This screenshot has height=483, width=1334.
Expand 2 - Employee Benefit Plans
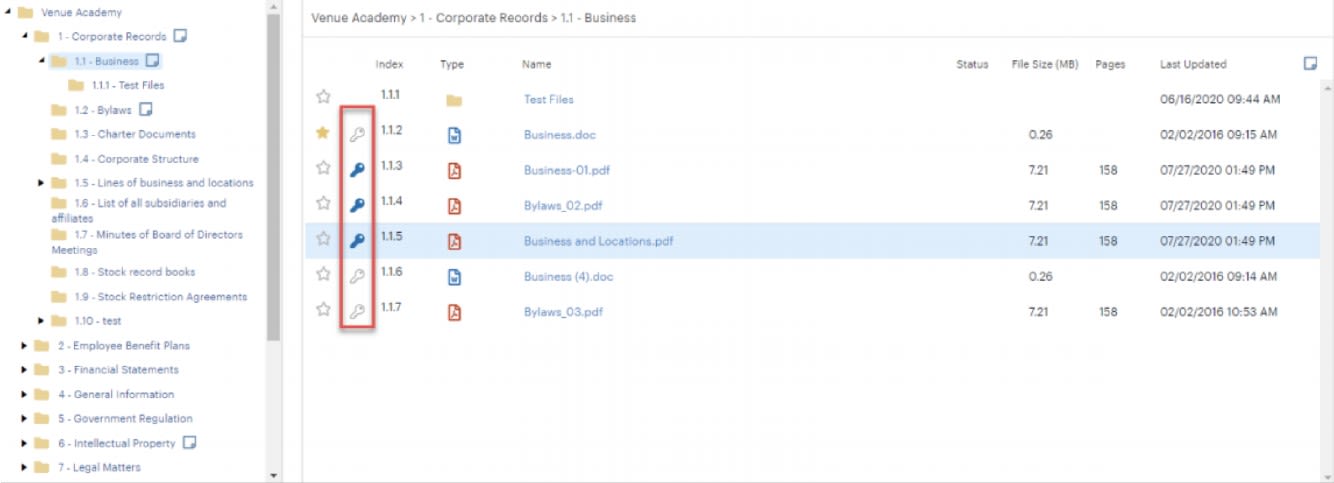[x=24, y=345]
